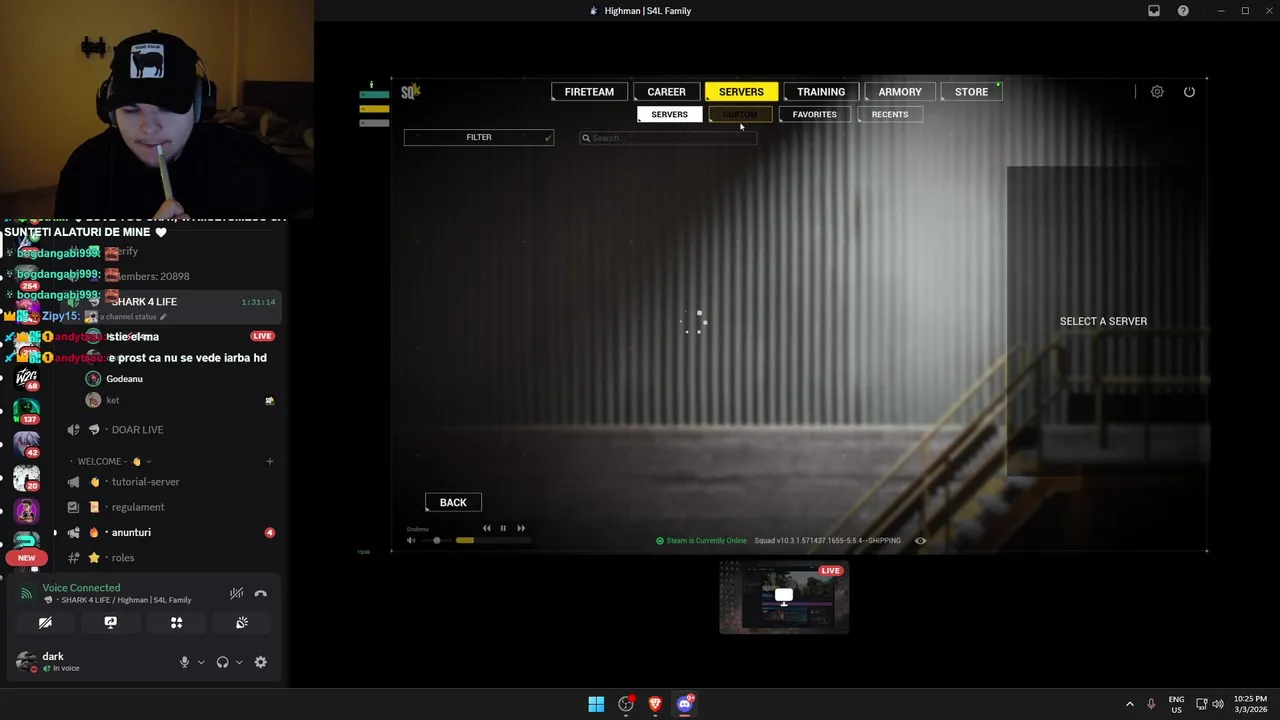Open Discord soundboard icon
The width and height of the screenshot is (1280, 720).
tap(242, 622)
